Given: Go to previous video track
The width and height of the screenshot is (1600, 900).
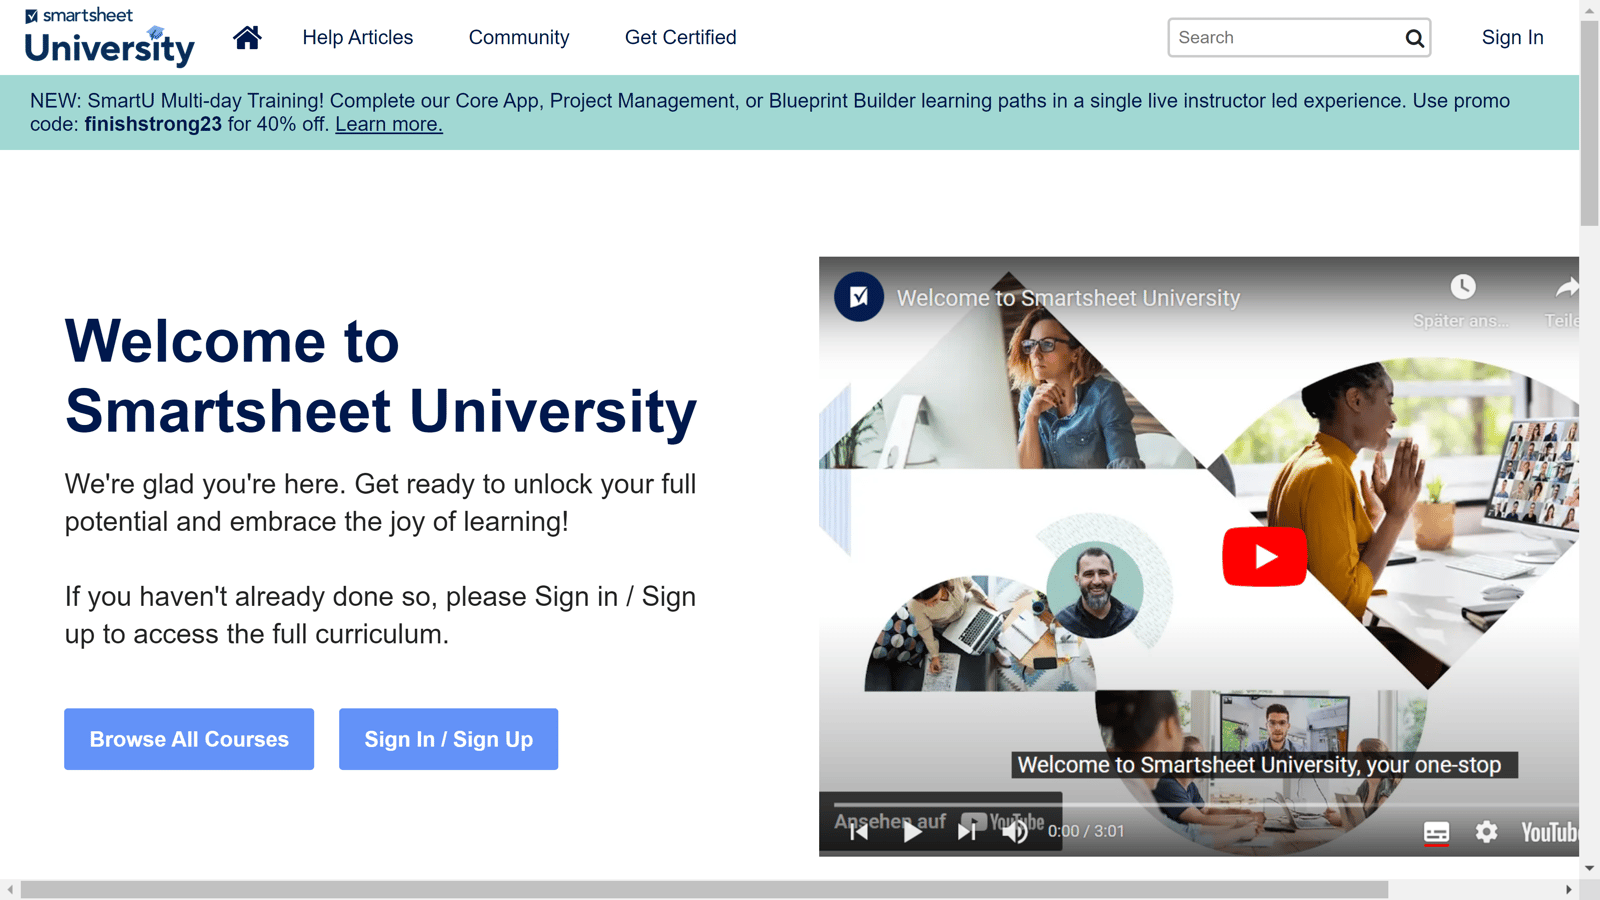Looking at the screenshot, I should (x=859, y=831).
